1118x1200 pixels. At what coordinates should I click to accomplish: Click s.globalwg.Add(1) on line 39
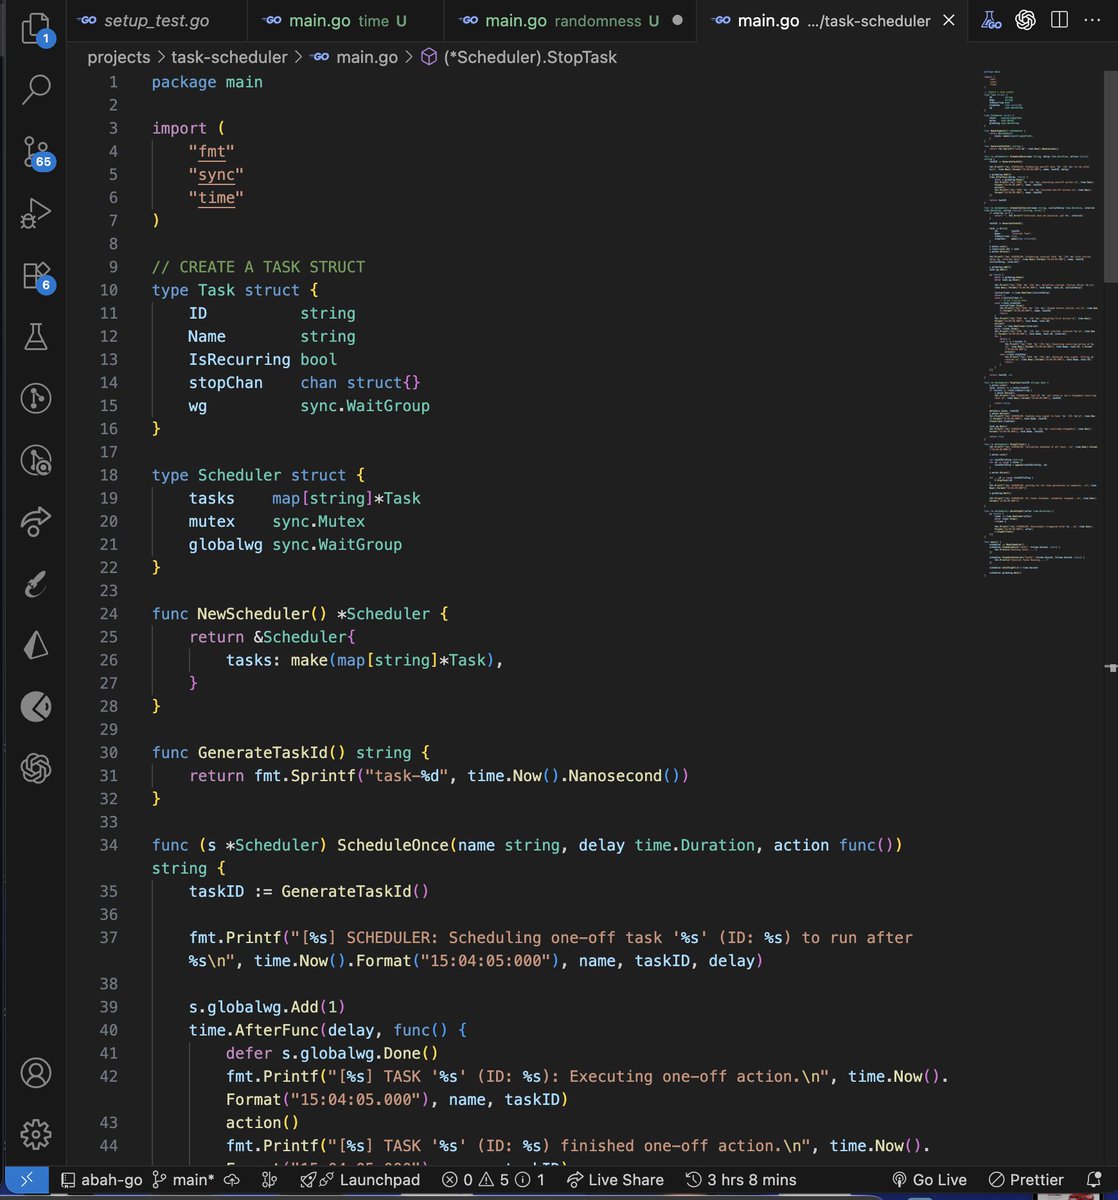(267, 1006)
